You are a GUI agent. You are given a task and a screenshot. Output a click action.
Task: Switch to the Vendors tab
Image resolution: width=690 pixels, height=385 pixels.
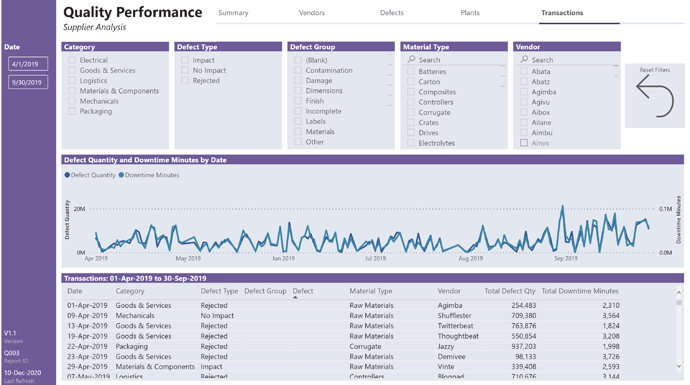pos(312,13)
